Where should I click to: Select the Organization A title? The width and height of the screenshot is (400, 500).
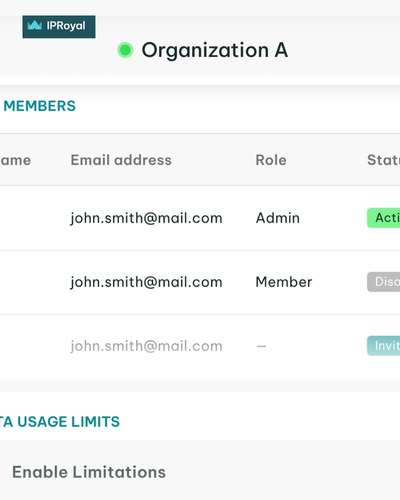tap(215, 50)
